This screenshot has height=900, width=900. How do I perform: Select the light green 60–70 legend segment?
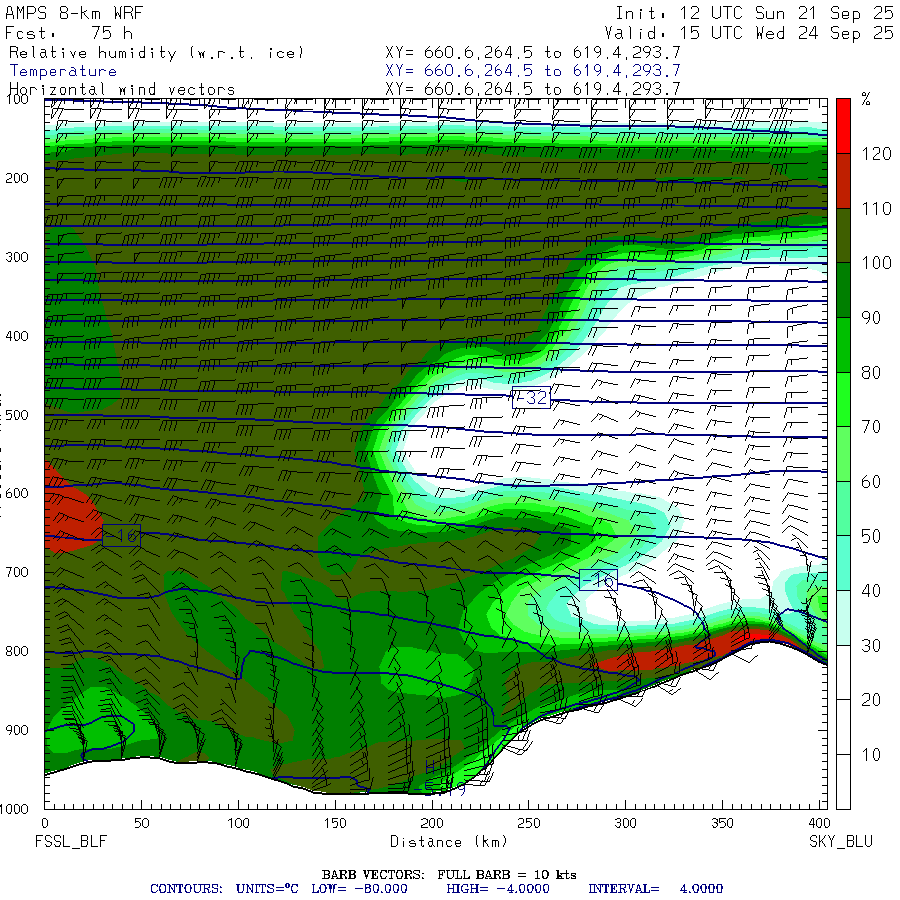843,453
